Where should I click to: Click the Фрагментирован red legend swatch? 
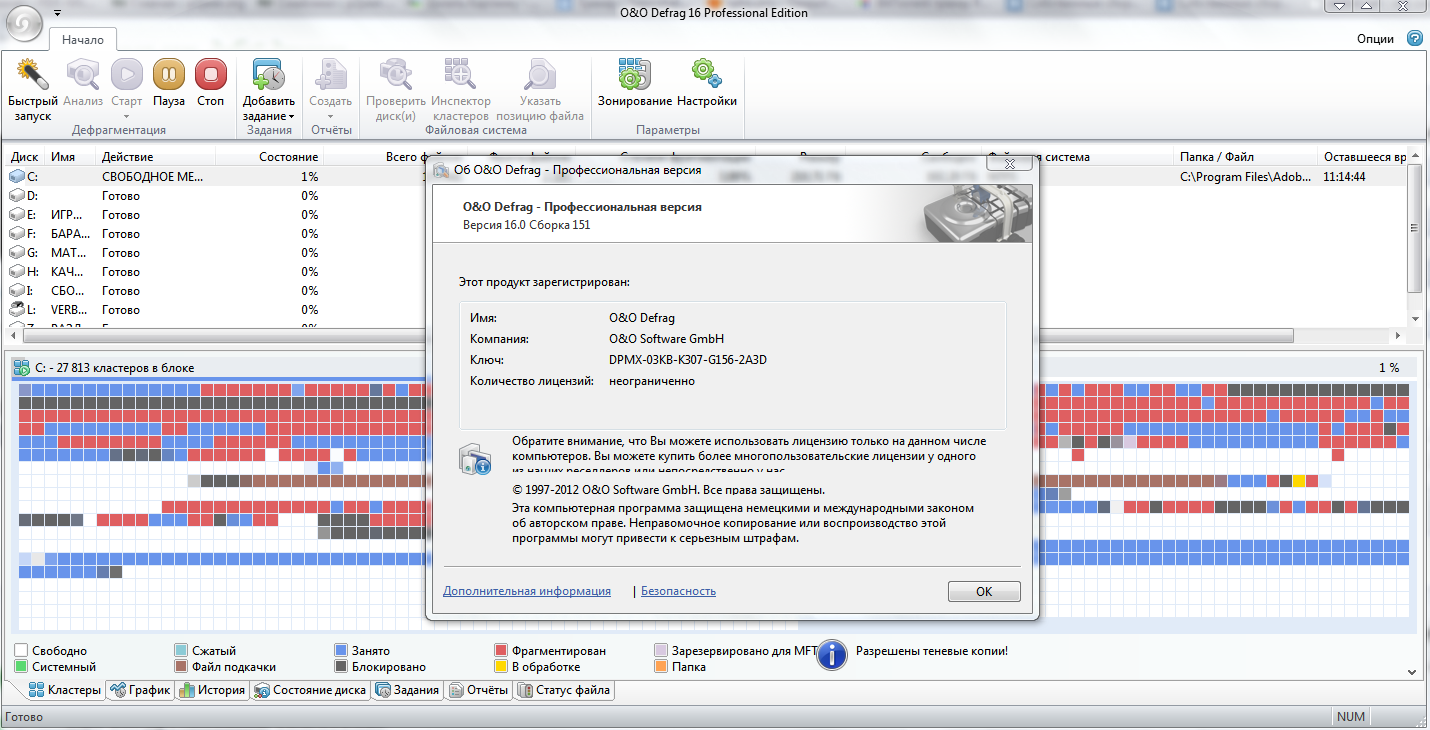pos(500,651)
